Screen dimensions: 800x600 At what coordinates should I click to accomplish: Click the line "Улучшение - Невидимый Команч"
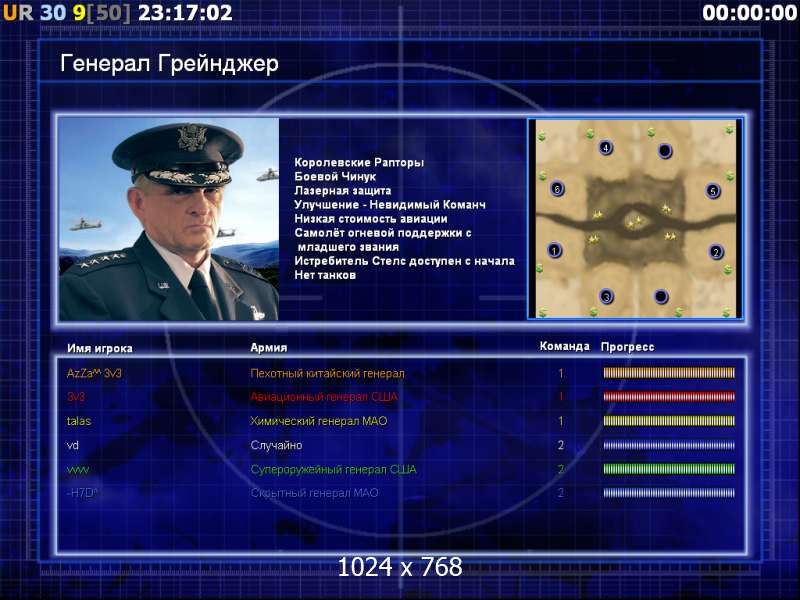click(x=390, y=205)
